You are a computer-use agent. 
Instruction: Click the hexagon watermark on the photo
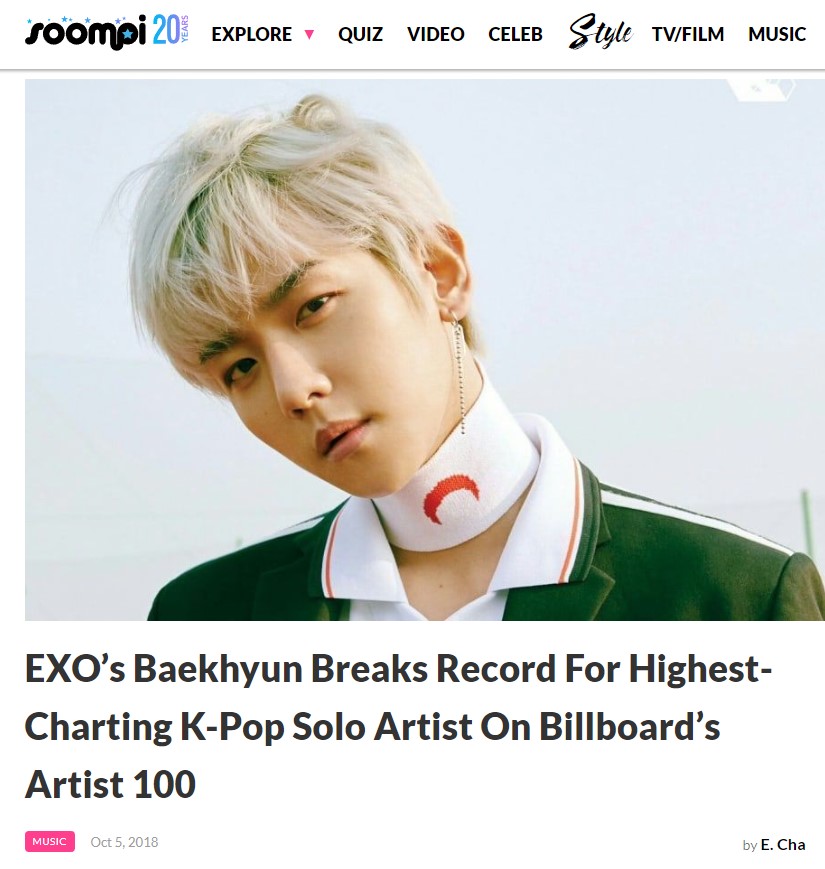(761, 90)
